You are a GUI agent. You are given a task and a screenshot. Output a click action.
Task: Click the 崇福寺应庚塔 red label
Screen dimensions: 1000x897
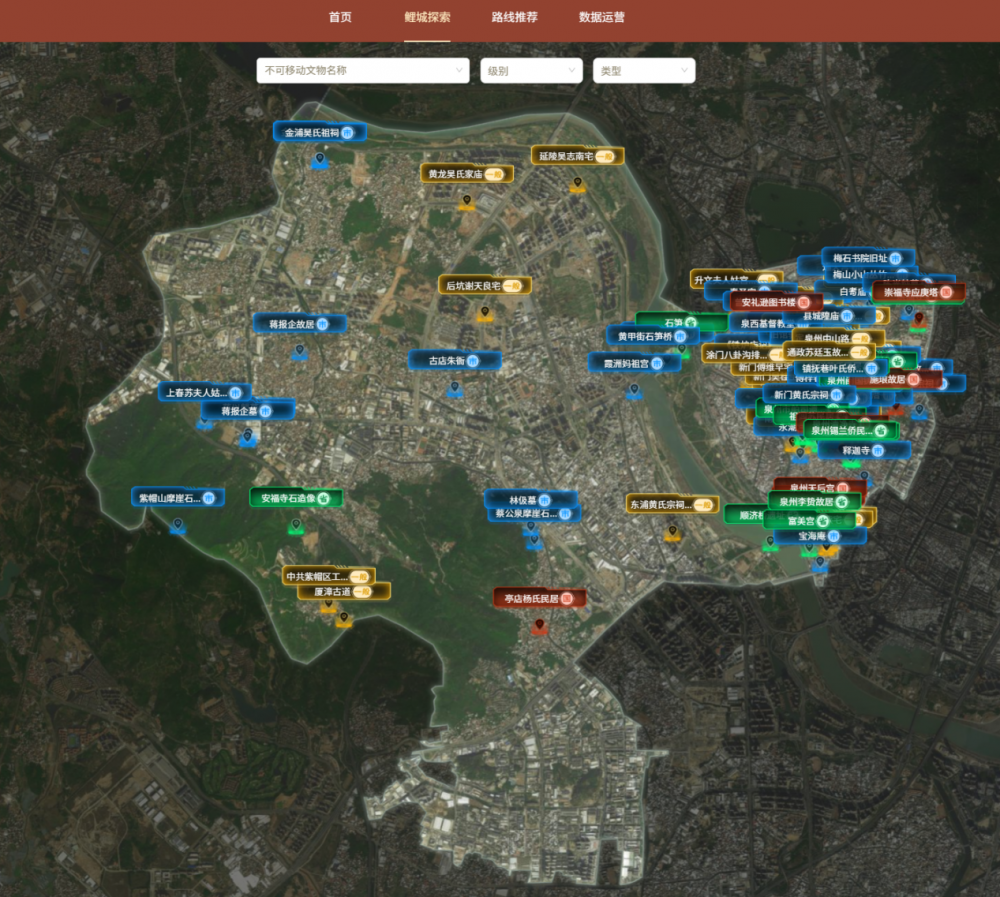pyautogui.click(x=918, y=292)
